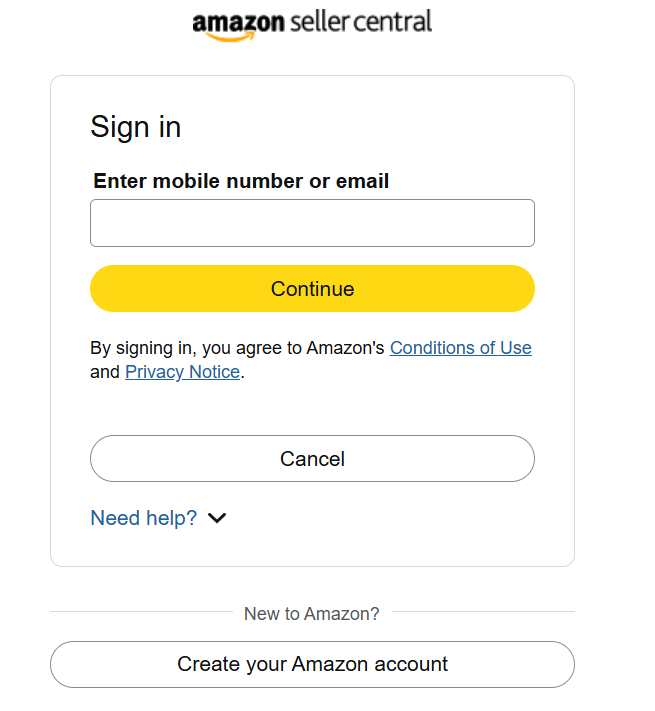Click divider line right of "New to Amazon?"
This screenshot has height=711, width=655.
(x=485, y=612)
